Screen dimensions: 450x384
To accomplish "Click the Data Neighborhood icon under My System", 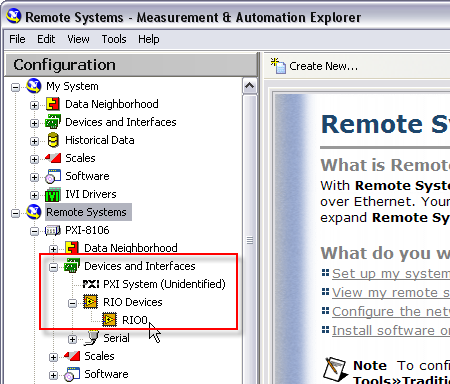I will (53, 104).
